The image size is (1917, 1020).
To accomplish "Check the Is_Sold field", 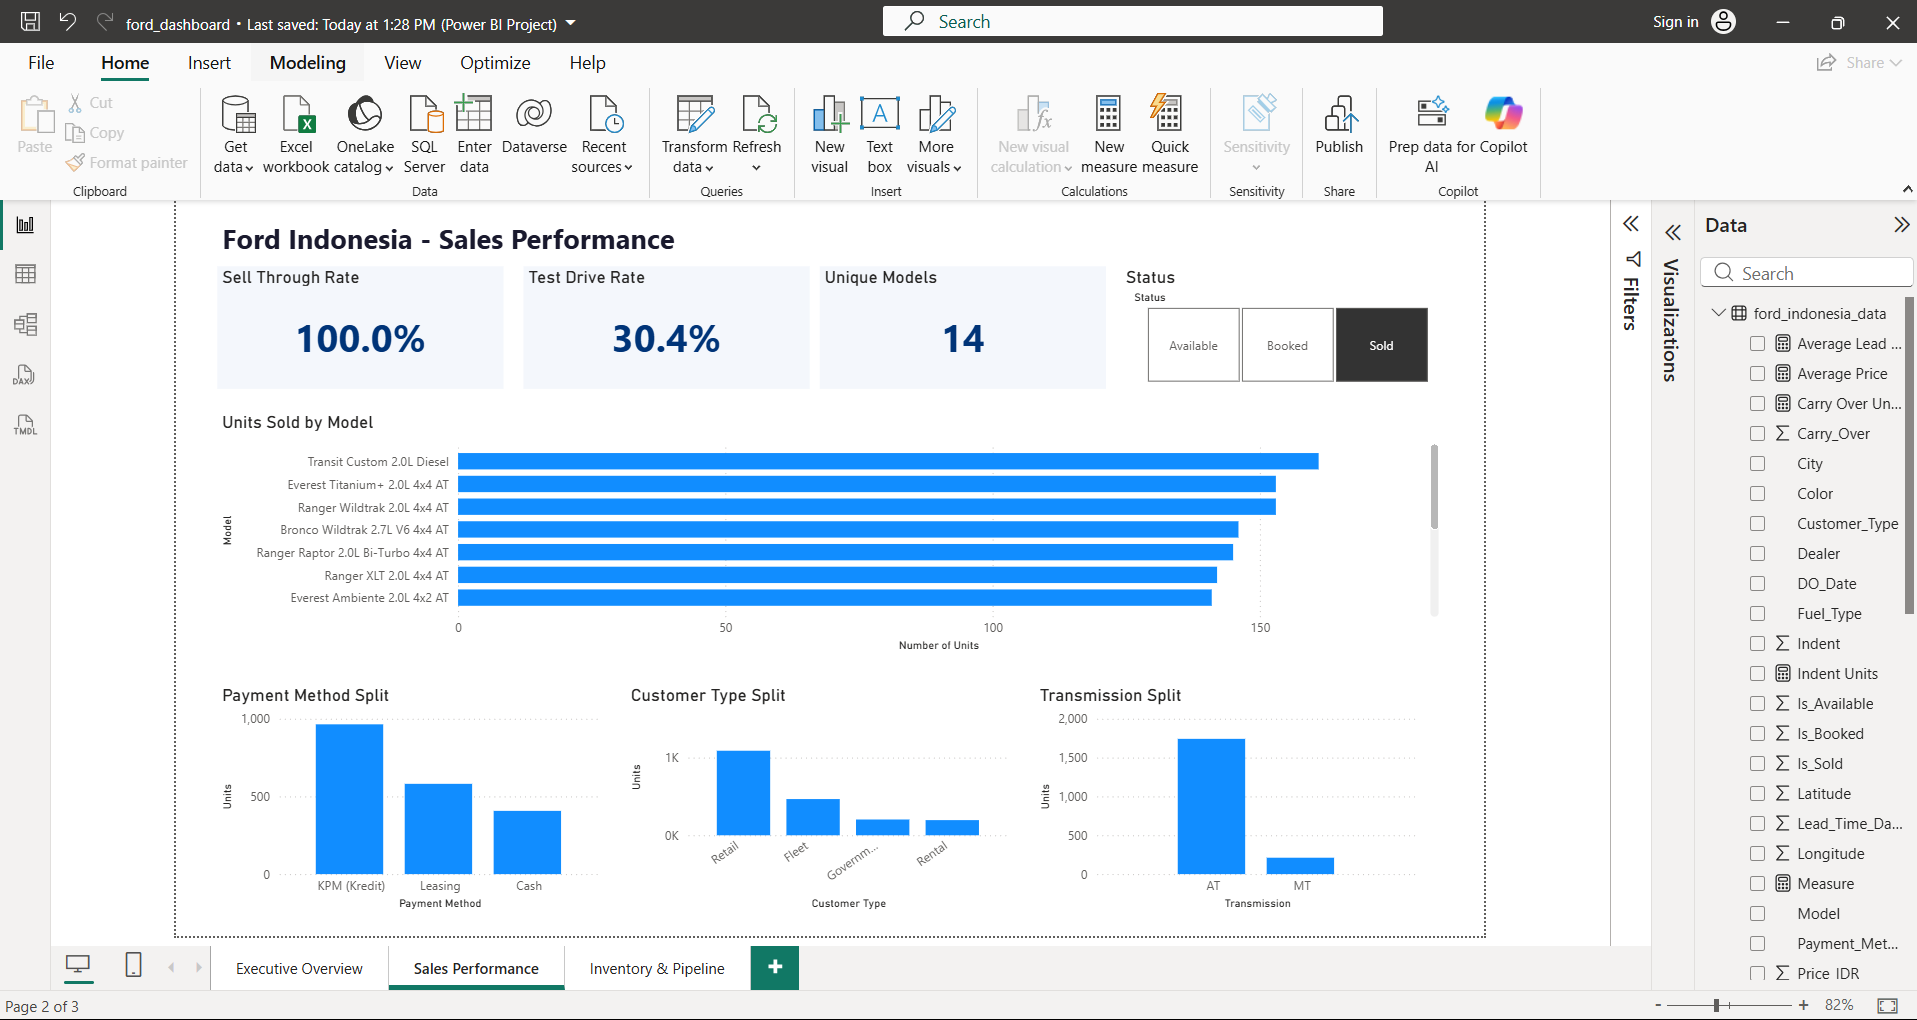I will 1757,763.
